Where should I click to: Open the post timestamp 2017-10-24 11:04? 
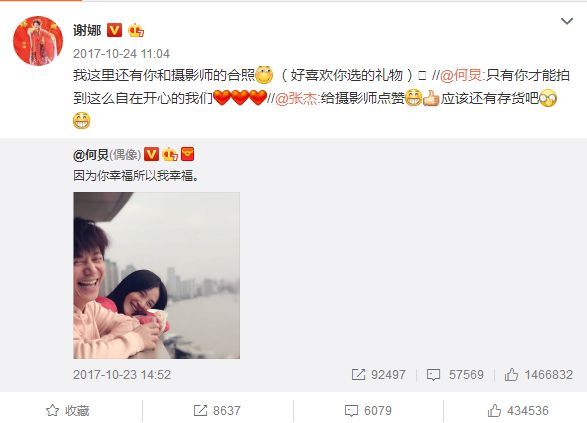click(121, 54)
